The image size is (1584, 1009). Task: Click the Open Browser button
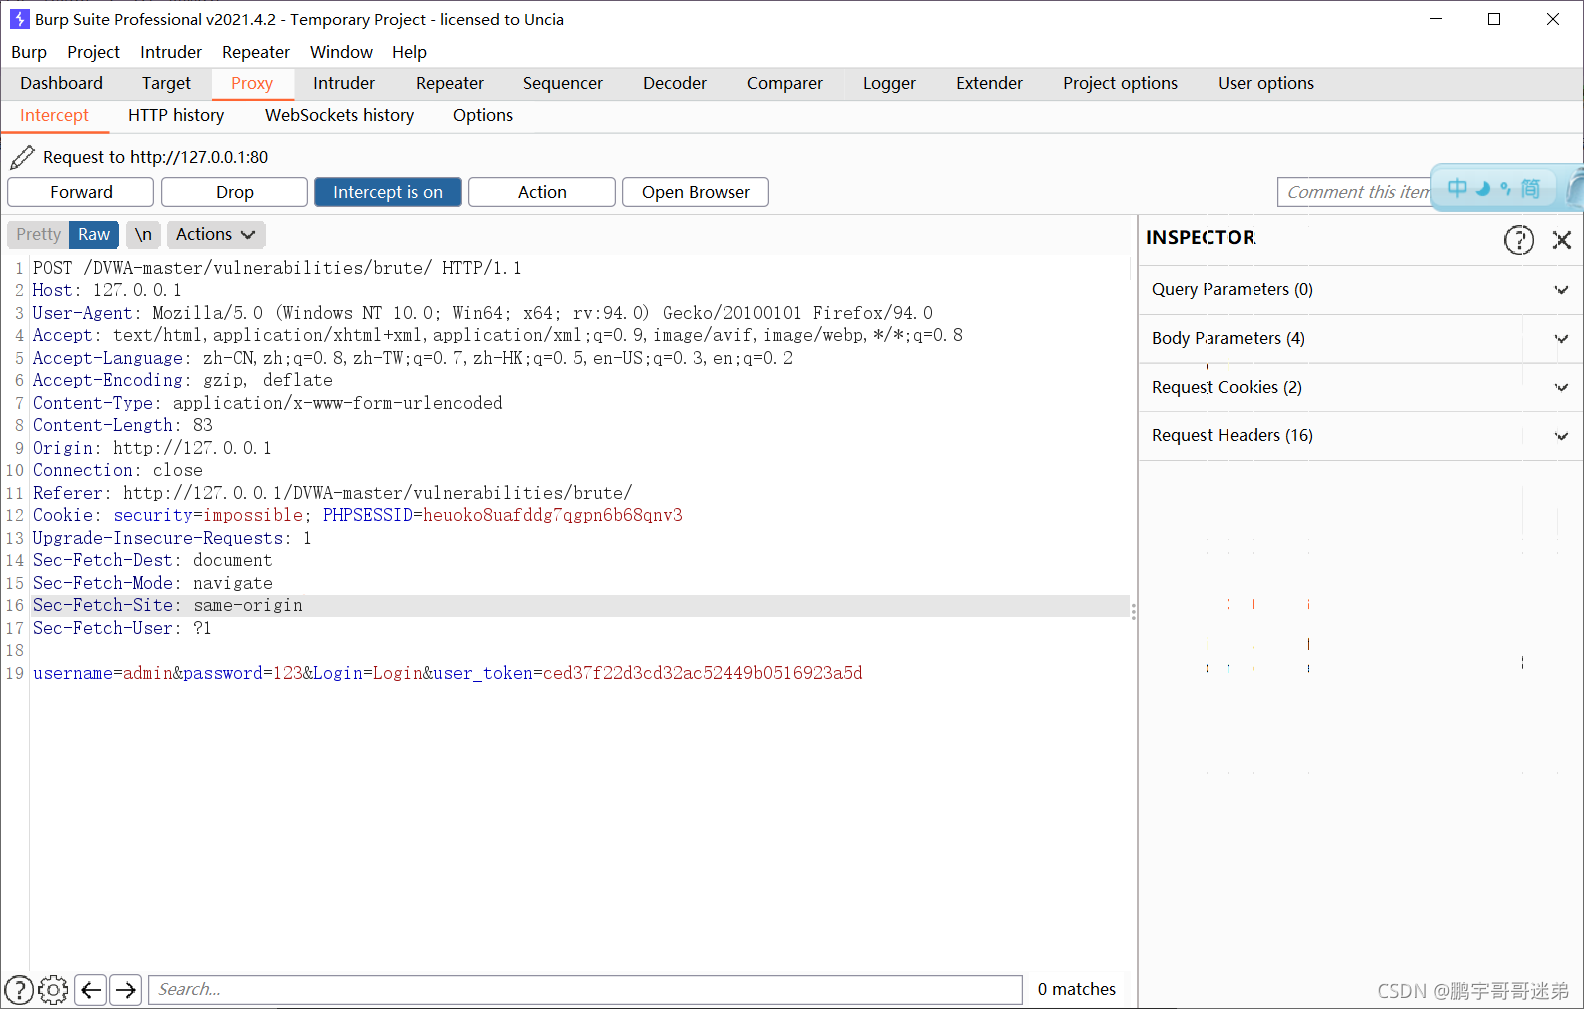coord(696,192)
